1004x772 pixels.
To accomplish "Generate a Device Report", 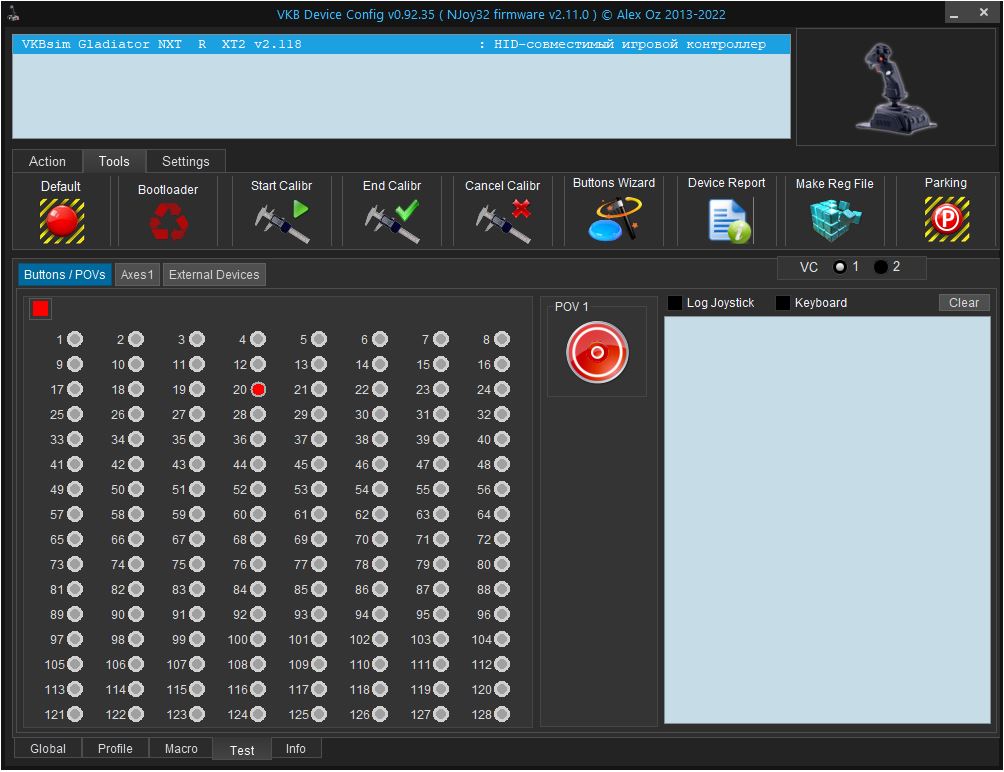I will [x=727, y=220].
